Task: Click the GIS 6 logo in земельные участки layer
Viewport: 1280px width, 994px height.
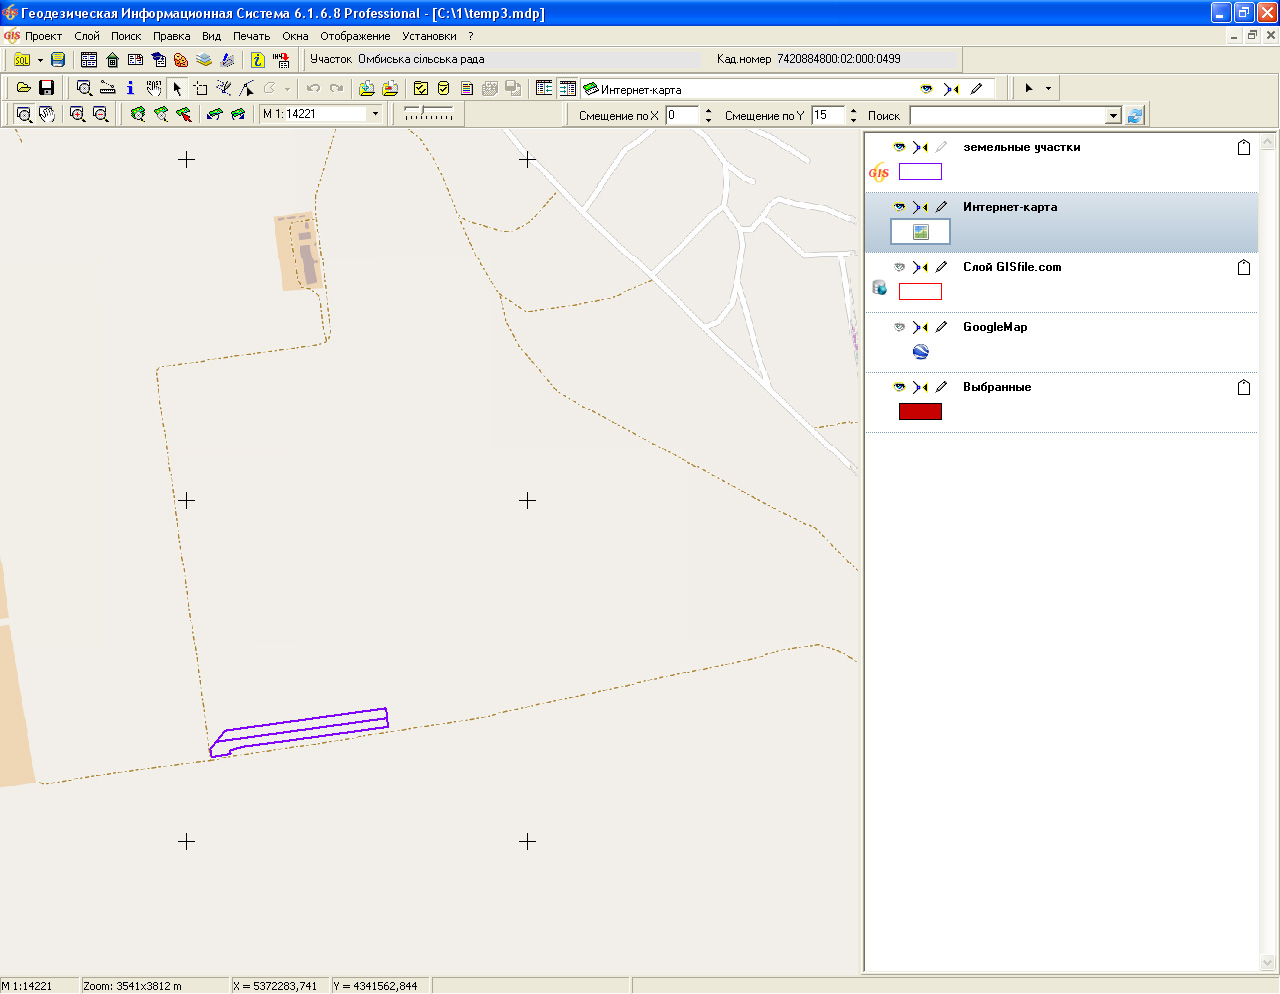Action: [879, 172]
